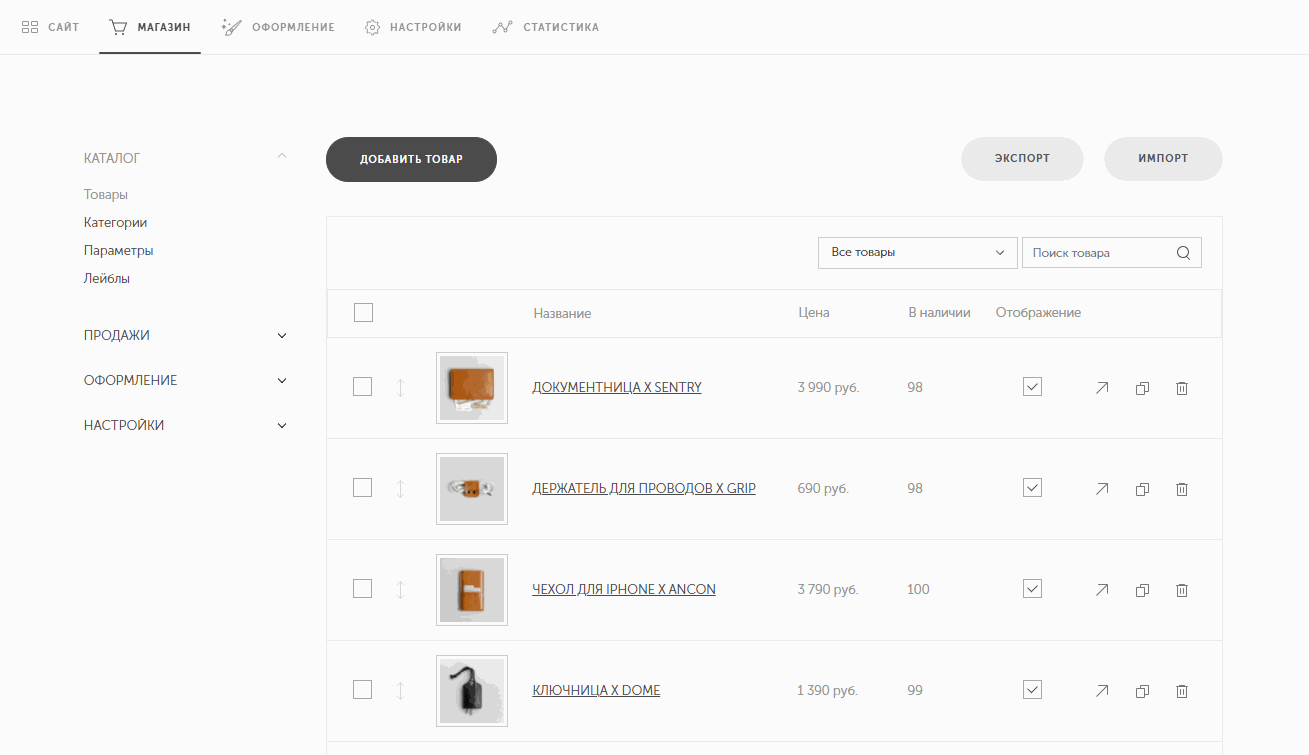Toggle display checkbox for Документница X Sentry
Viewport: 1309px width, 755px height.
point(1033,386)
